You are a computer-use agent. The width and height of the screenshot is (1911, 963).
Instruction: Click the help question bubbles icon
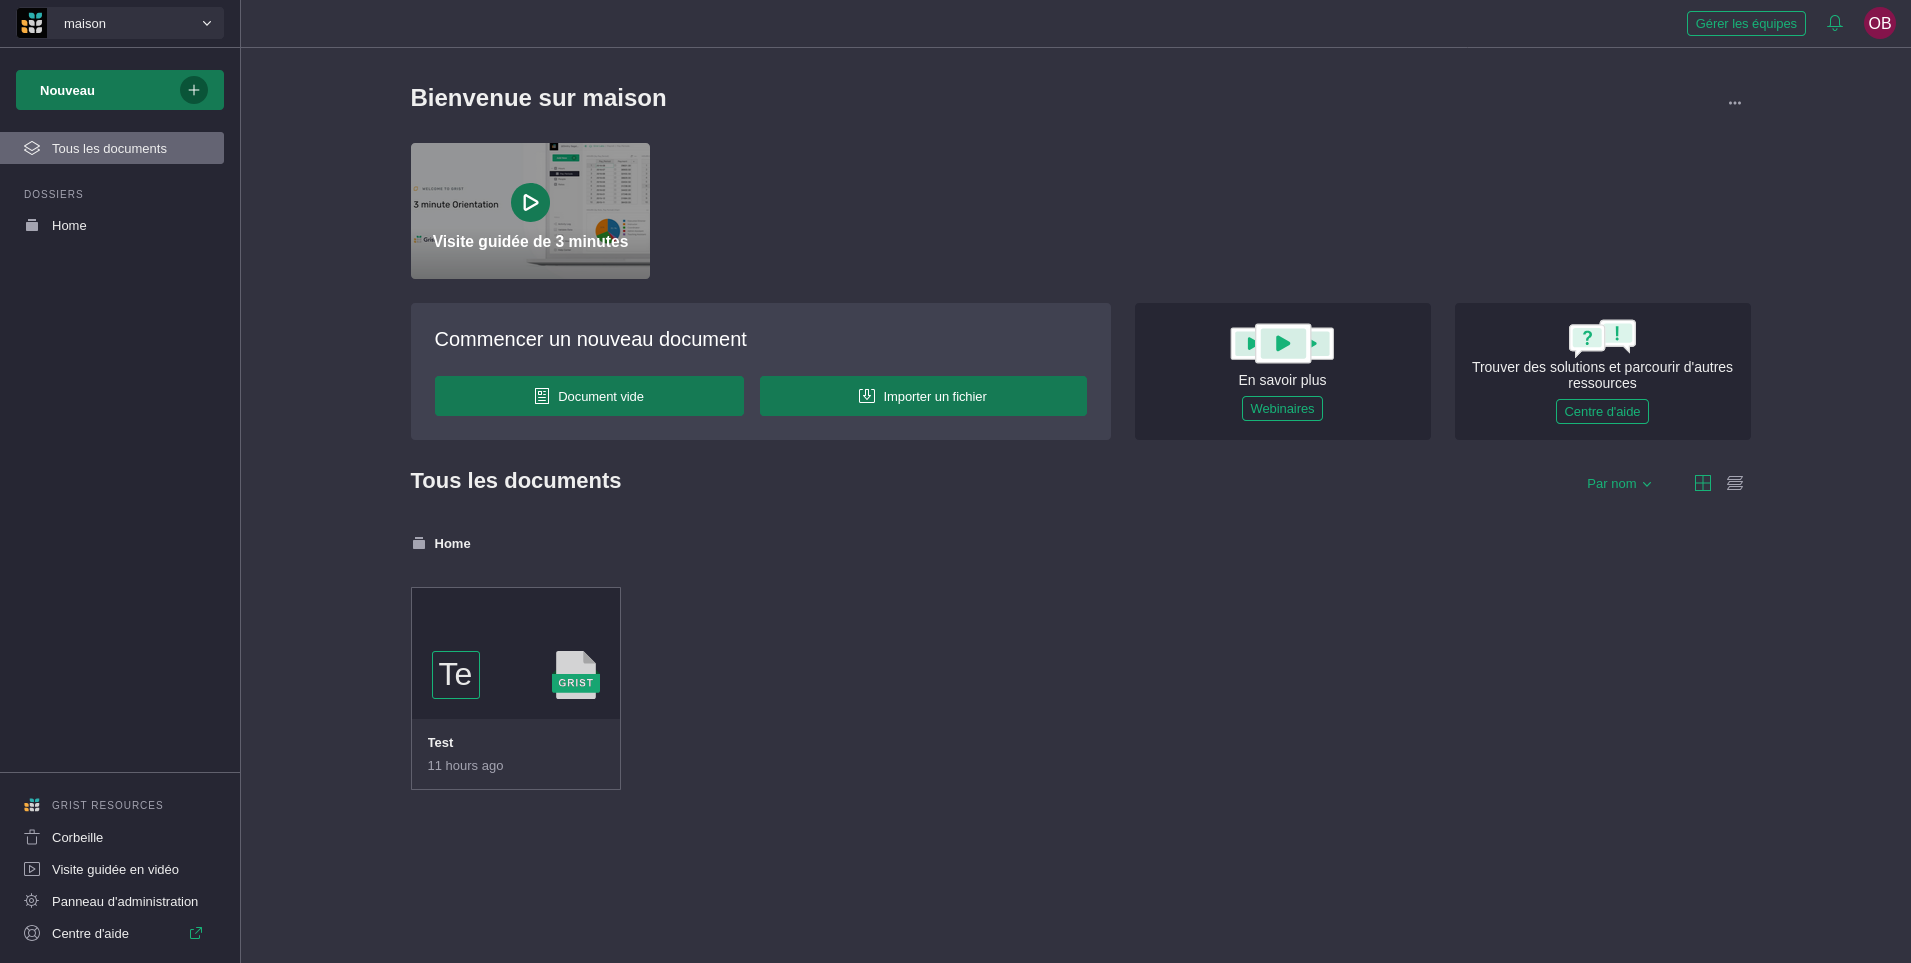pyautogui.click(x=1602, y=338)
